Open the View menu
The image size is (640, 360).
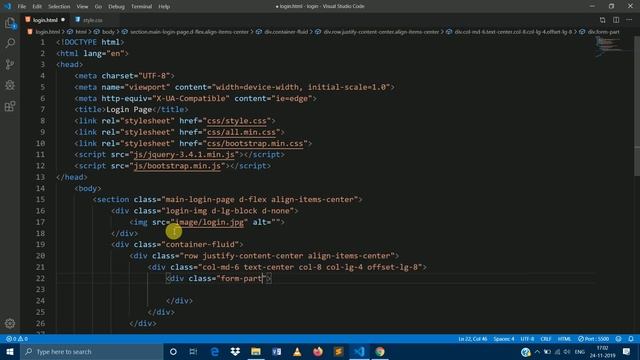tap(82, 7)
